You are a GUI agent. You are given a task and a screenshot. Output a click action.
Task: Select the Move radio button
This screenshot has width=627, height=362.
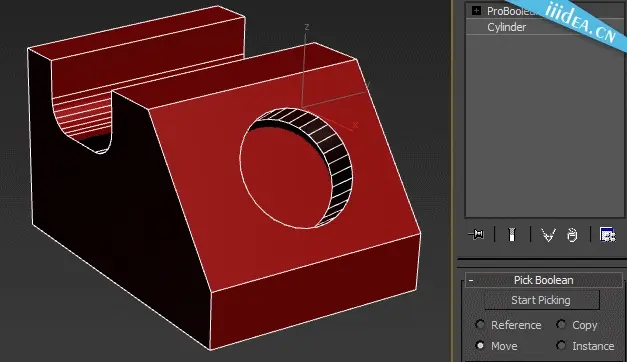click(x=480, y=345)
